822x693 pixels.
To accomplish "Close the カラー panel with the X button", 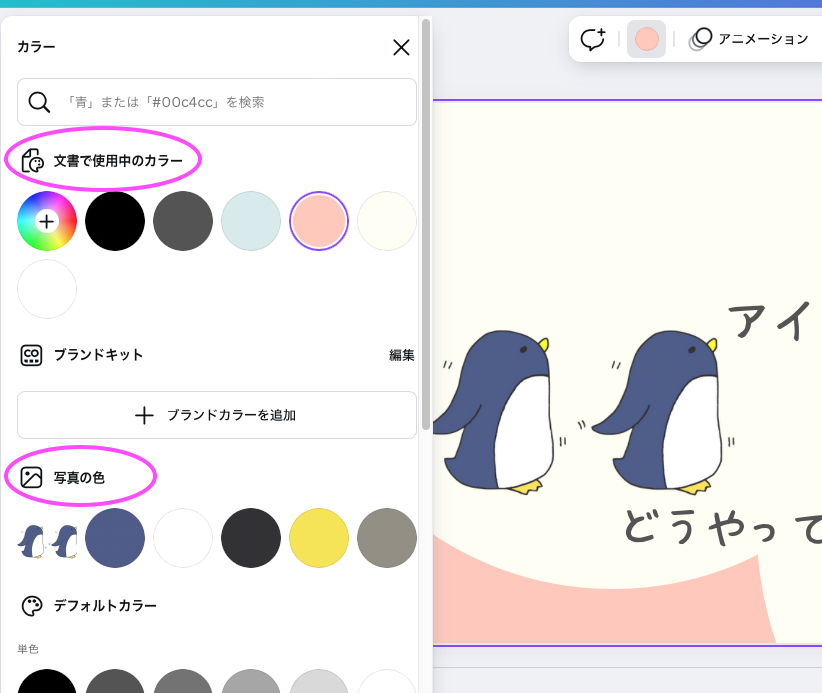I will (x=401, y=48).
